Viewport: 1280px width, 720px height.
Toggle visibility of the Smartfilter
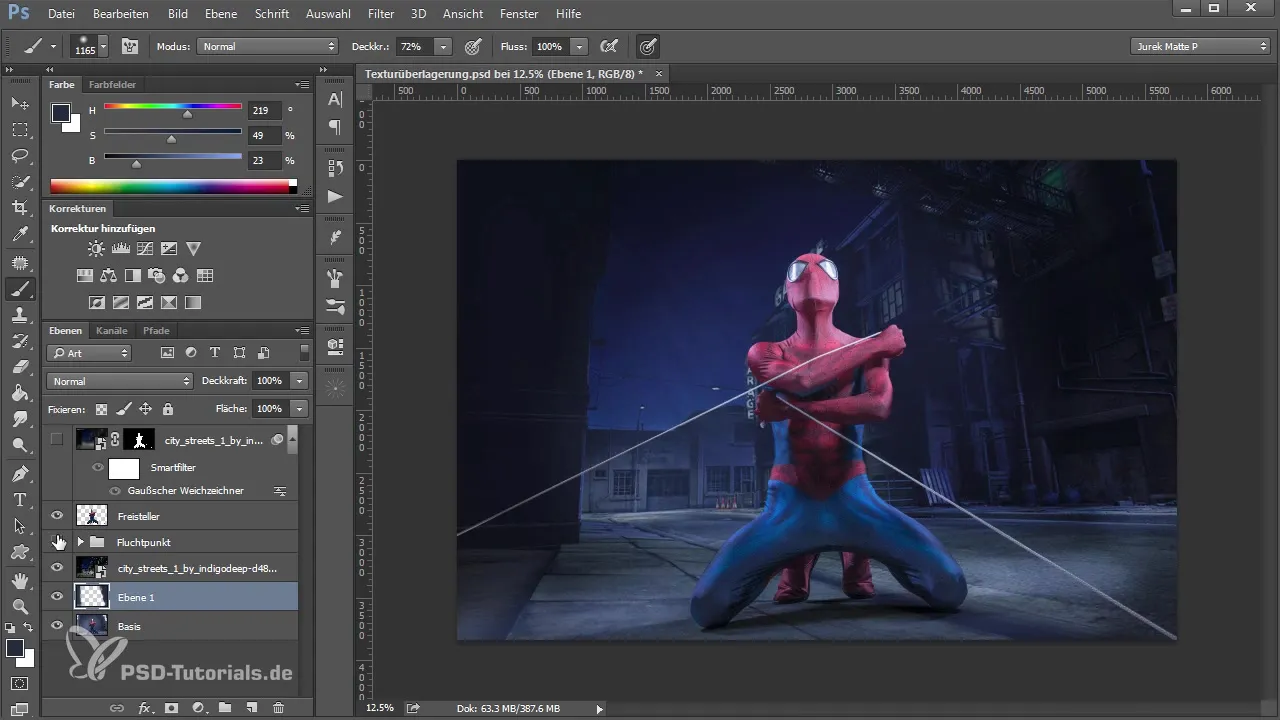tap(98, 467)
